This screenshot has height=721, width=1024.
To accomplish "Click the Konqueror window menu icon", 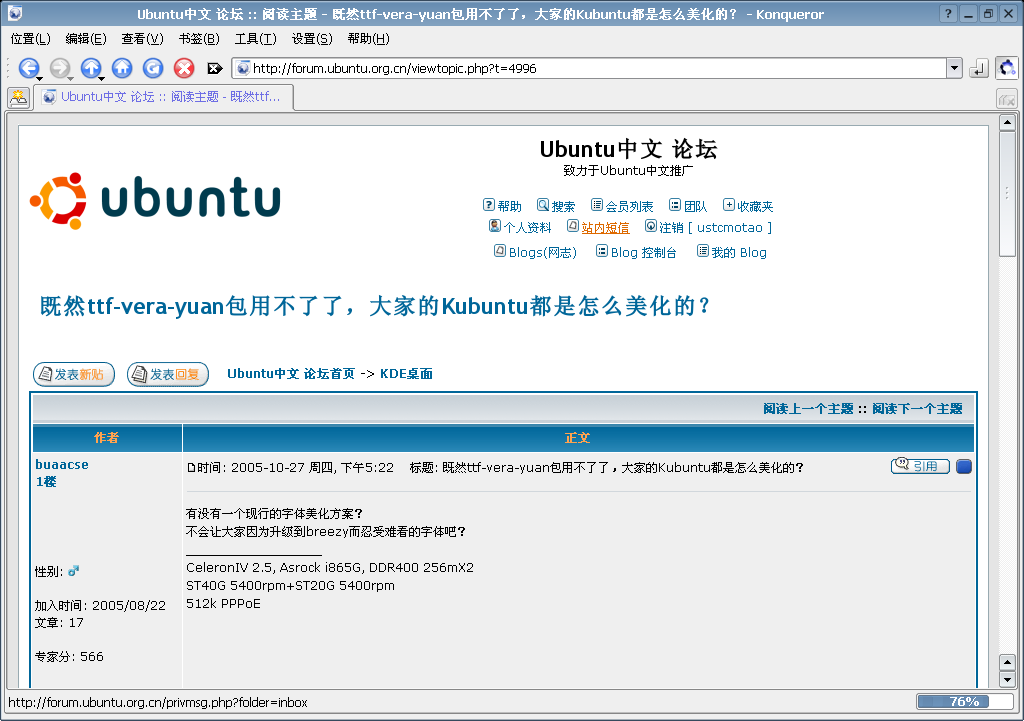I will [x=15, y=13].
